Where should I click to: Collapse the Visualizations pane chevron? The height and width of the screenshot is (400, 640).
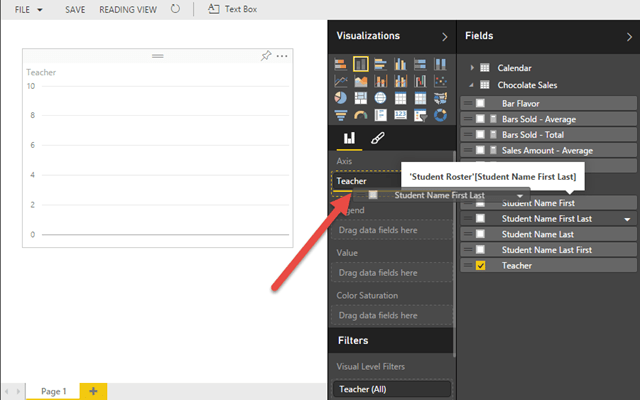[x=445, y=36]
